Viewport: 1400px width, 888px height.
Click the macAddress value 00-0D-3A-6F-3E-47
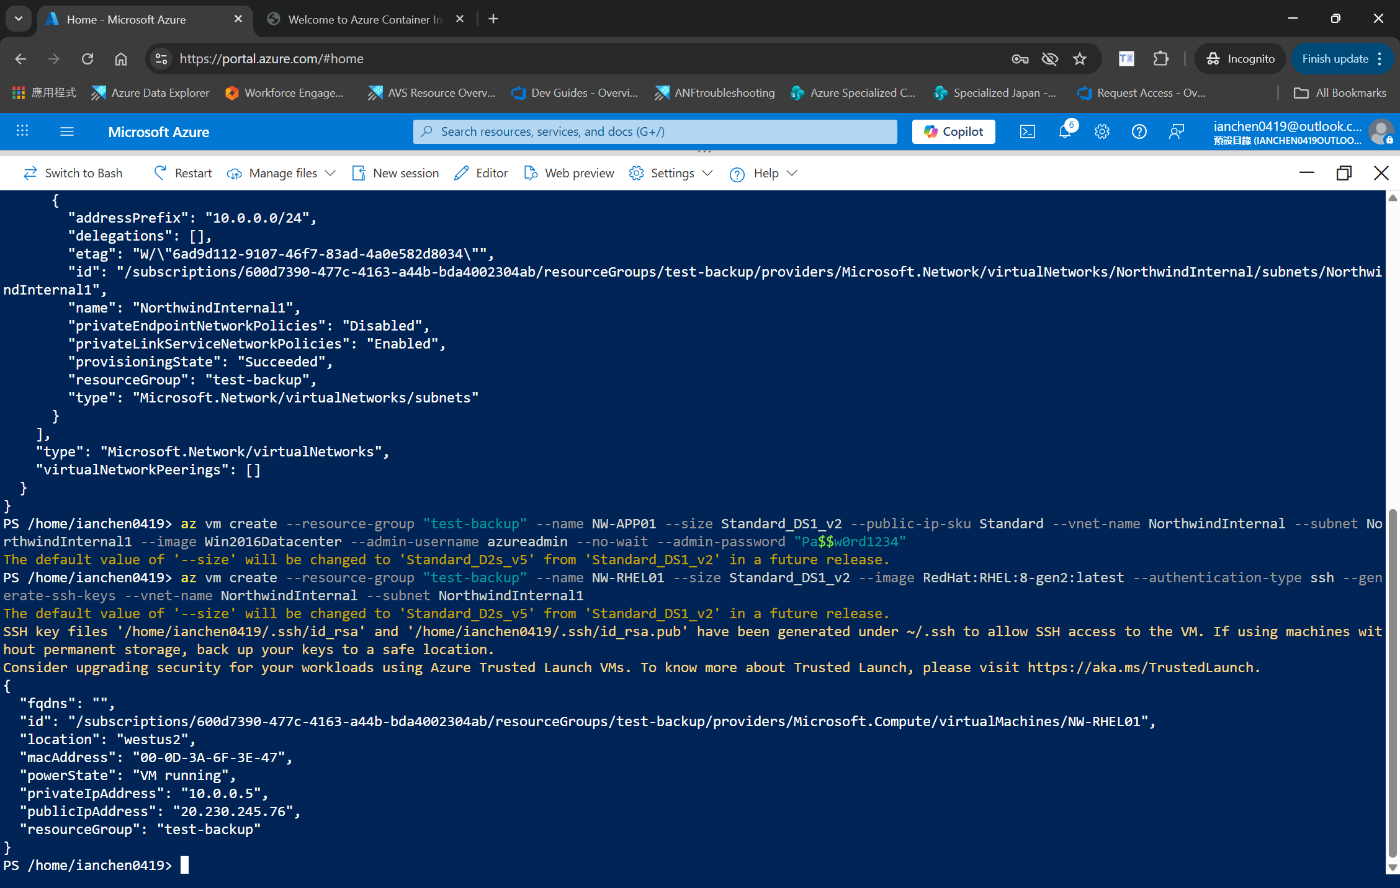(209, 757)
